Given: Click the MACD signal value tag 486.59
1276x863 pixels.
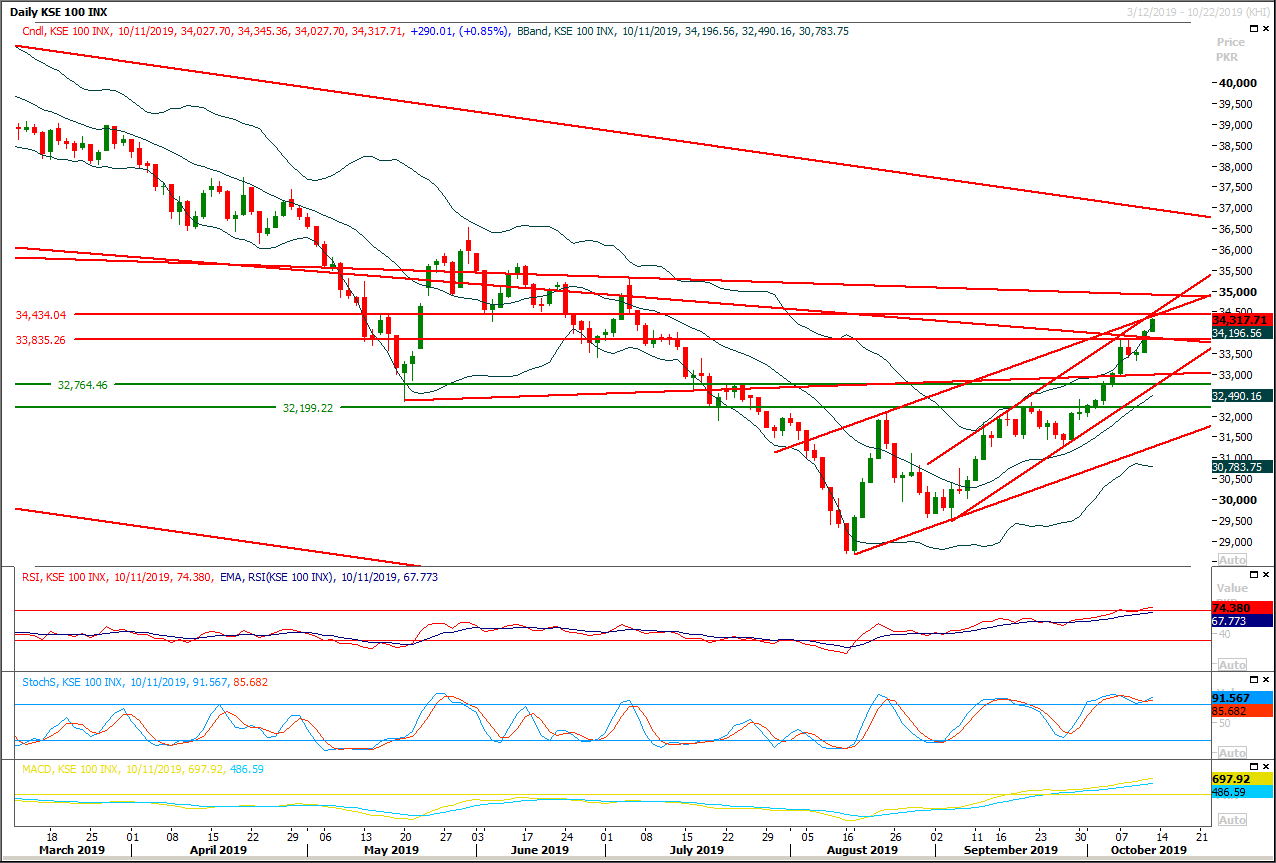Looking at the screenshot, I should [1241, 792].
